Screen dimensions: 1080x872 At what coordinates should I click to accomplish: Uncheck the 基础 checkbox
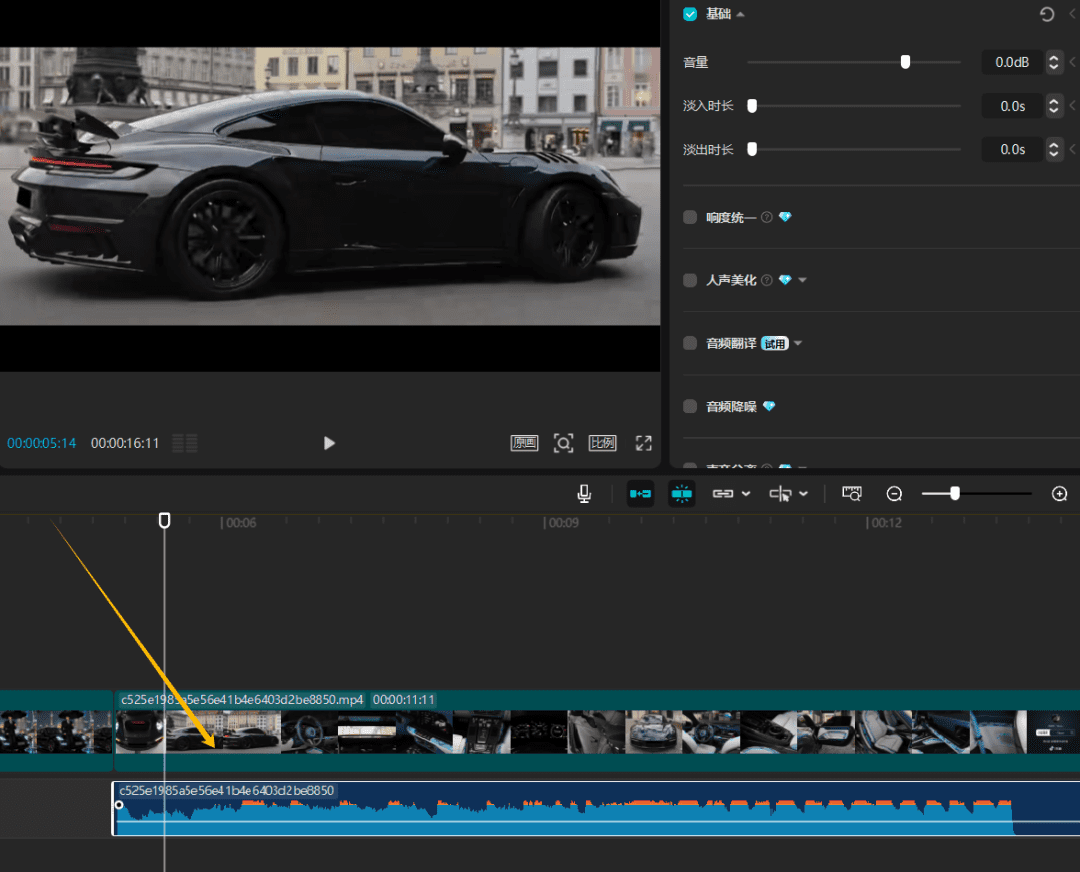coord(690,14)
